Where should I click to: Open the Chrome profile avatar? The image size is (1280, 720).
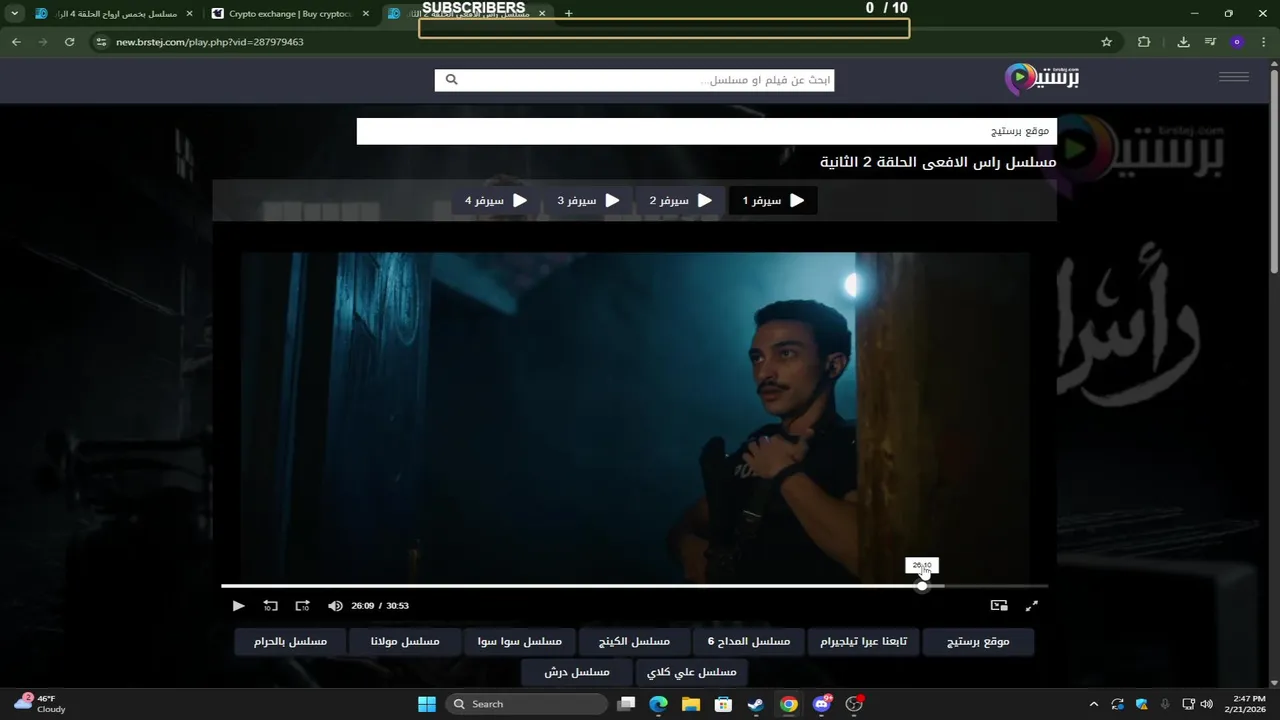pos(1237,42)
